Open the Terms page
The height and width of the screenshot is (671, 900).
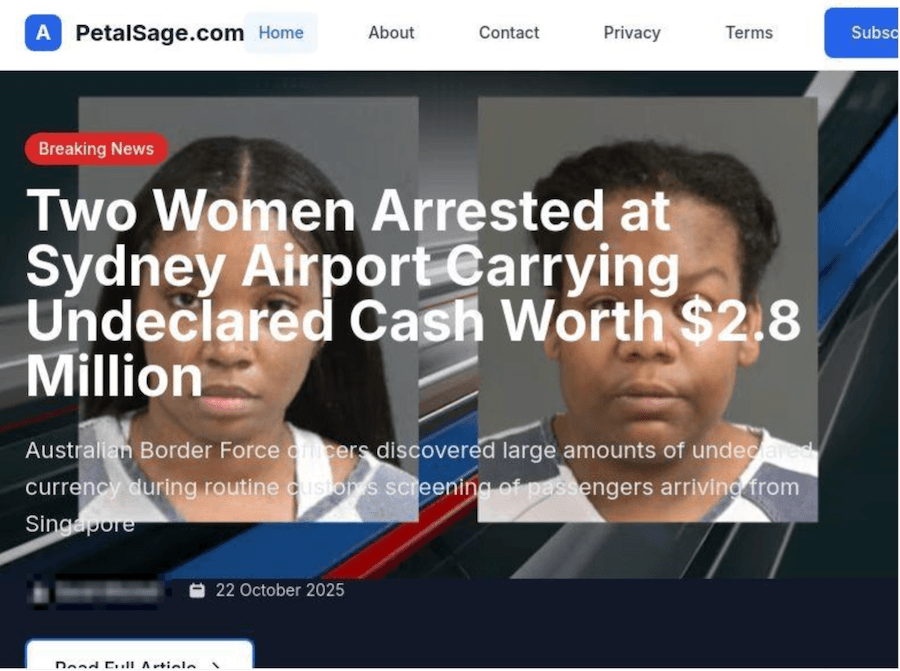pos(748,33)
